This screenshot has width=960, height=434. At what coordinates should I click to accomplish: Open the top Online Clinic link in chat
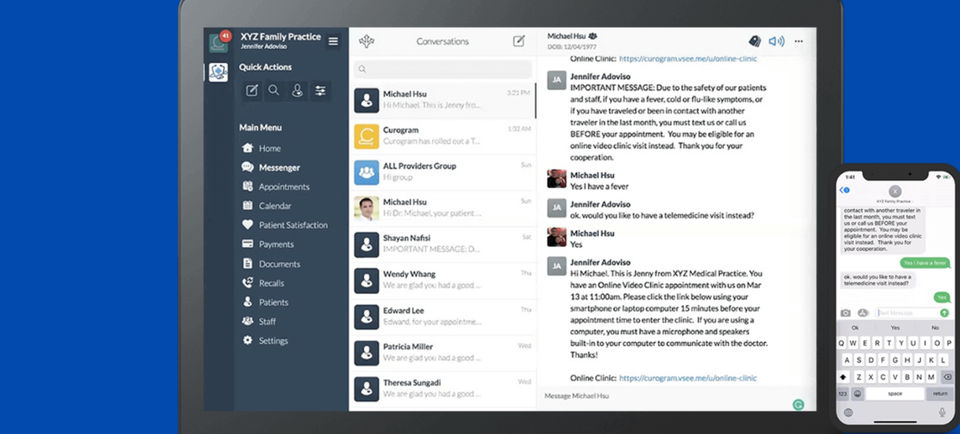pos(688,59)
